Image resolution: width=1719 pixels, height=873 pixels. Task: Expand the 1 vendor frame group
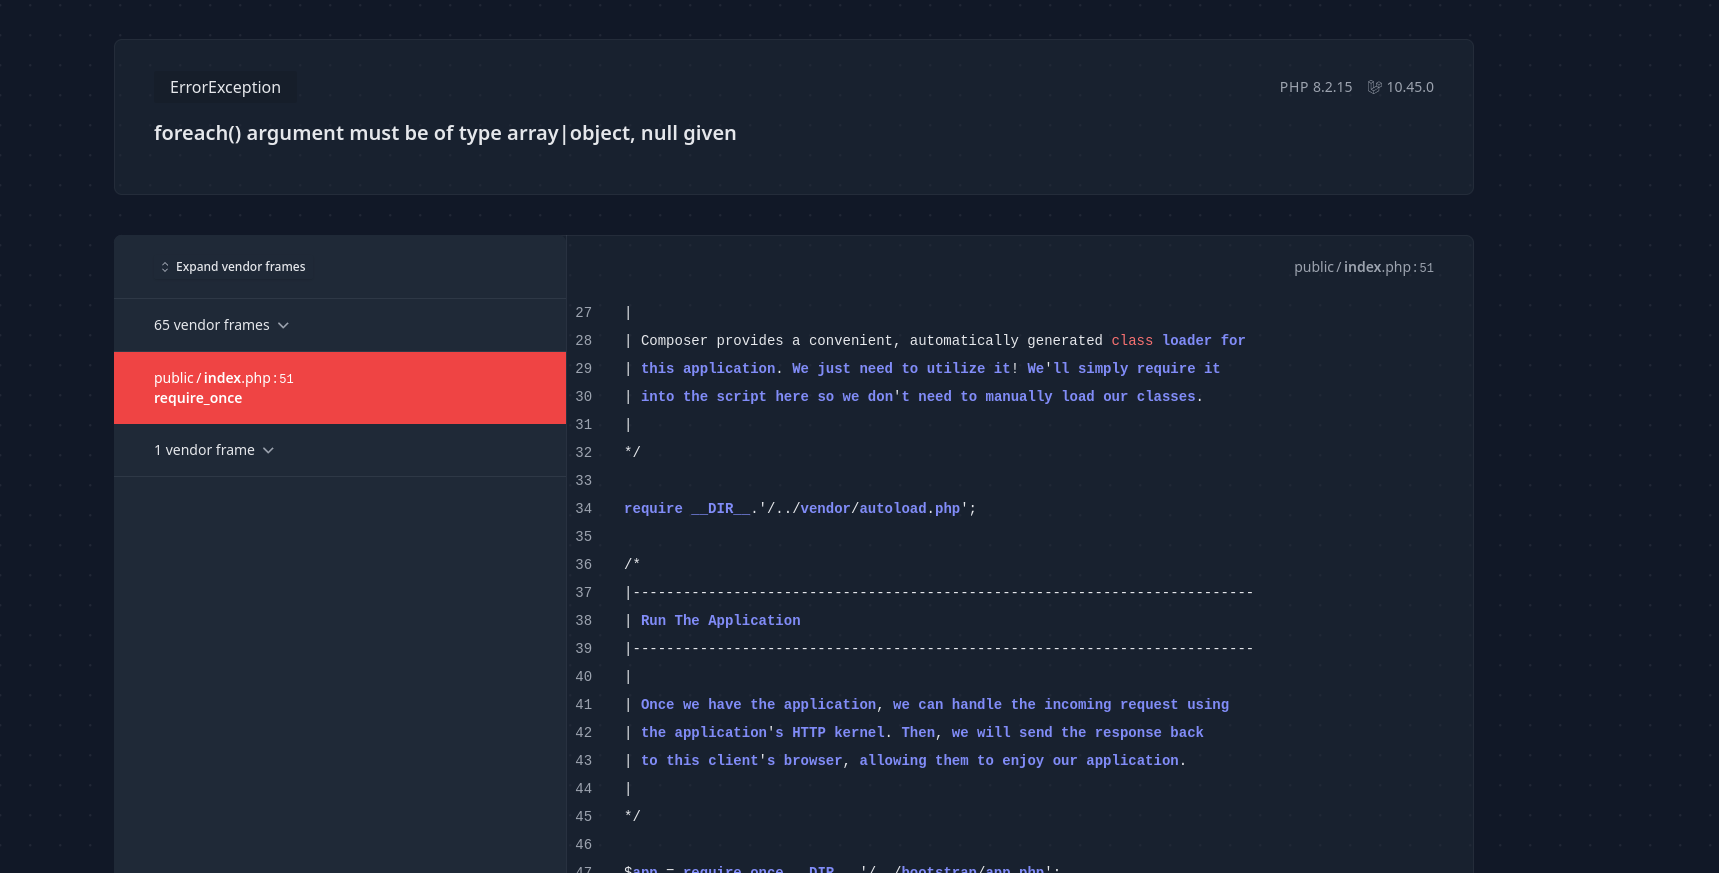(x=340, y=450)
